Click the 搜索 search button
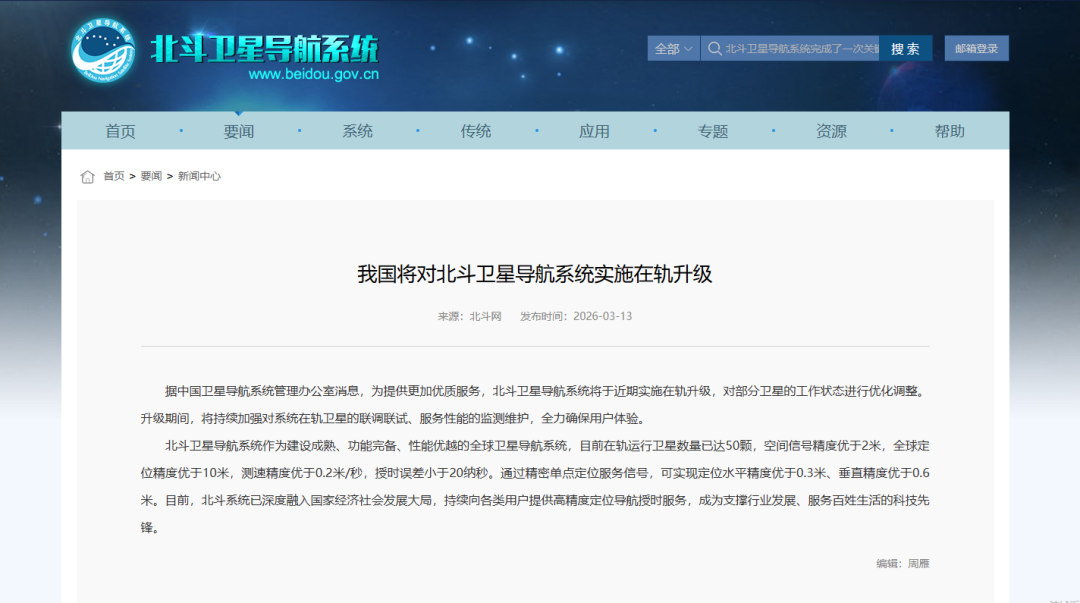Screen dimensions: 1080x603 point(905,48)
